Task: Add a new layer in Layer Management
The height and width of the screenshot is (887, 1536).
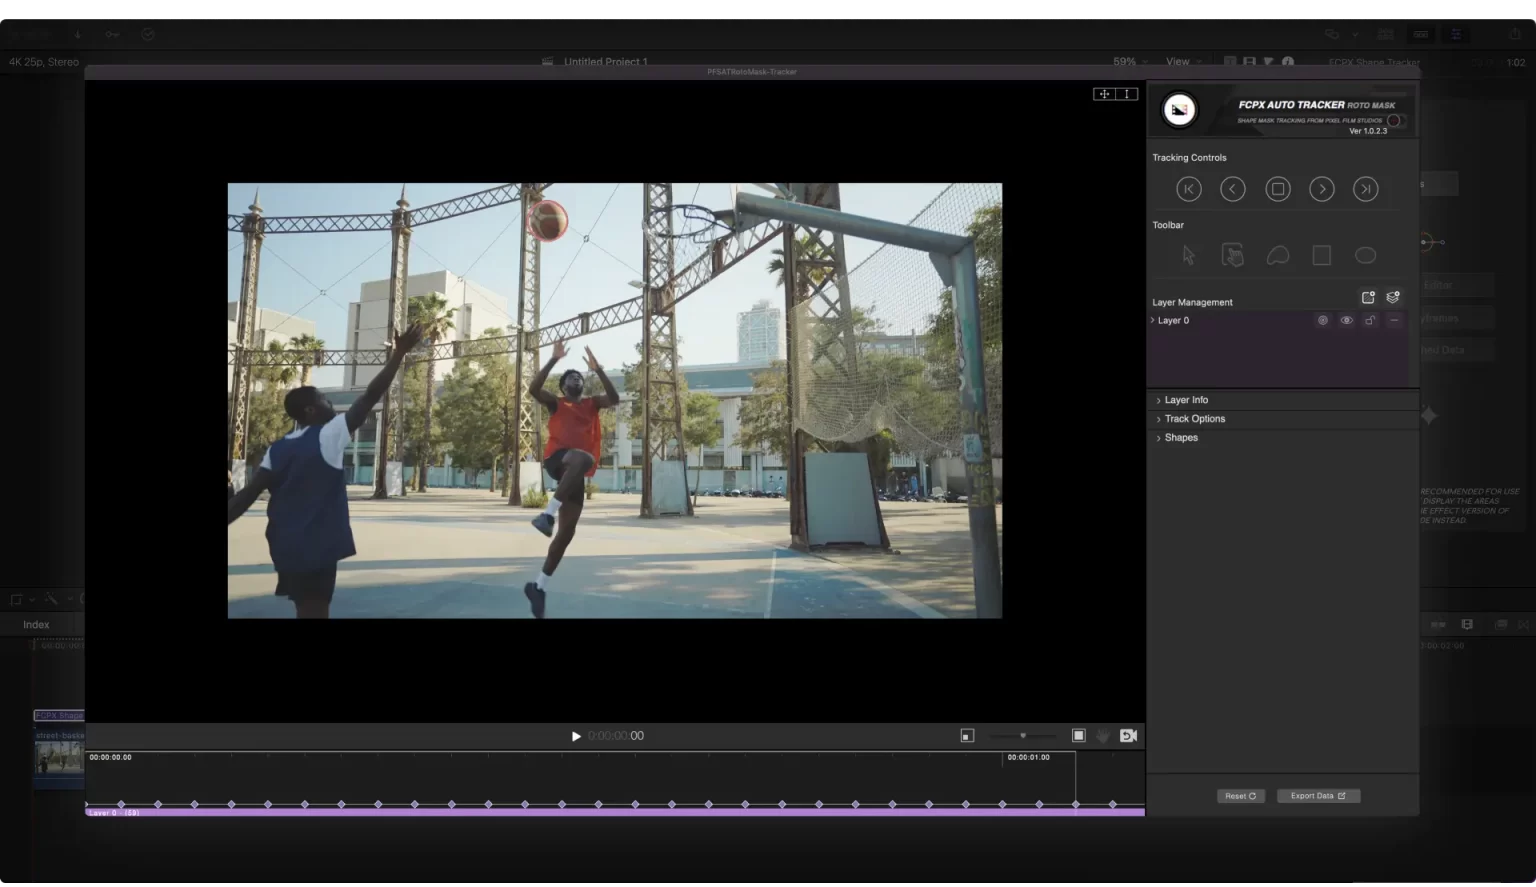Action: tap(1368, 297)
